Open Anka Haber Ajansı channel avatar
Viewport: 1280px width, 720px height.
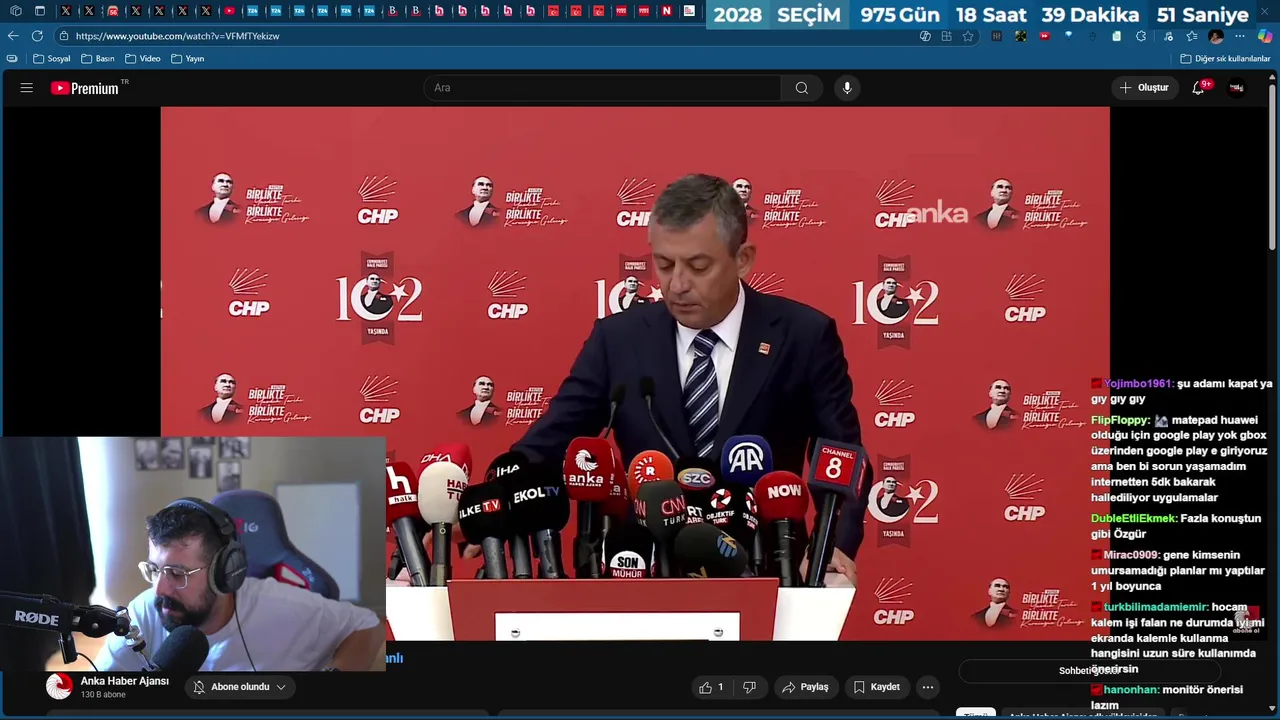[x=59, y=686]
